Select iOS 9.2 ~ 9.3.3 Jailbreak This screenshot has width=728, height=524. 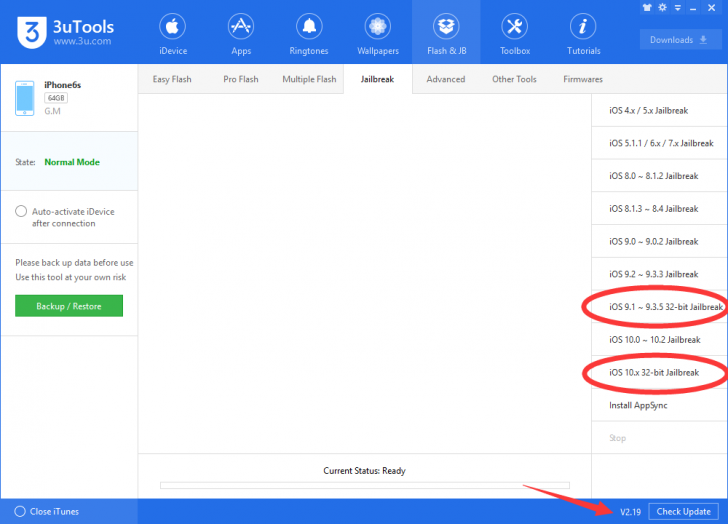coord(659,274)
